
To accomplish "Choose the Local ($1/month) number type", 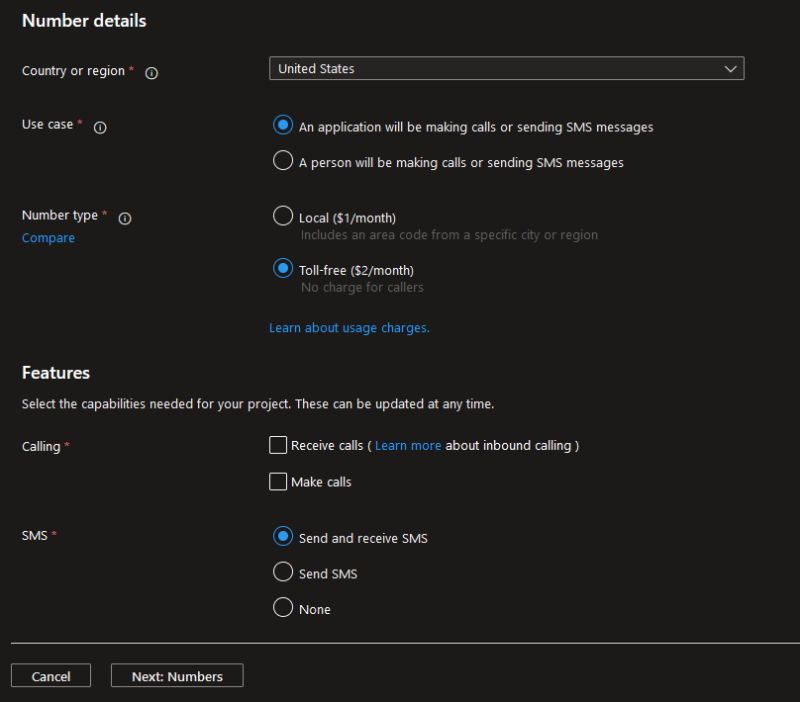I will pyautogui.click(x=283, y=215).
